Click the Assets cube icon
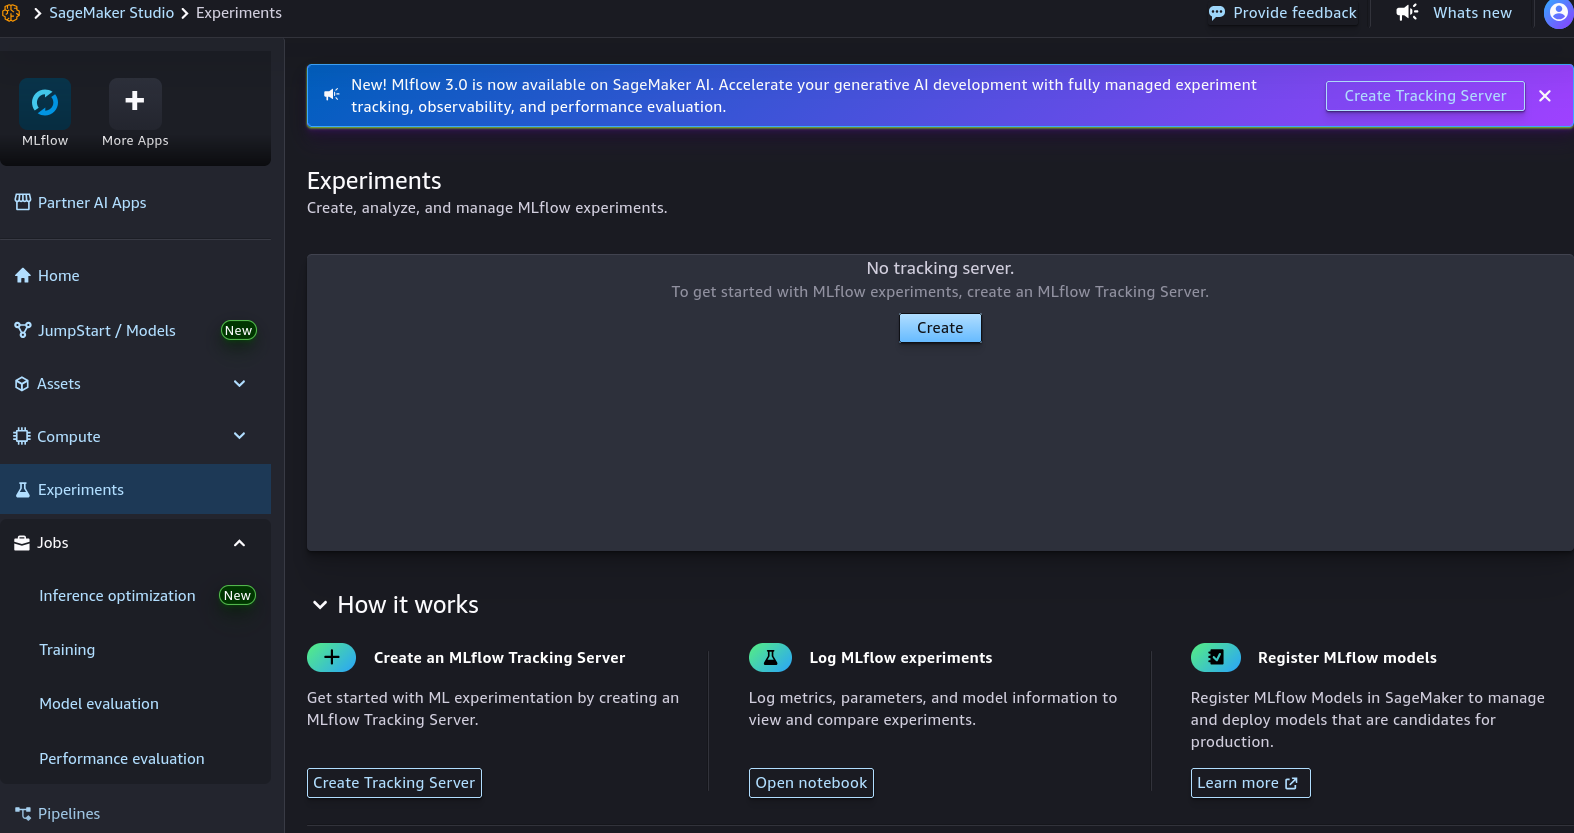This screenshot has height=833, width=1574. coord(22,384)
